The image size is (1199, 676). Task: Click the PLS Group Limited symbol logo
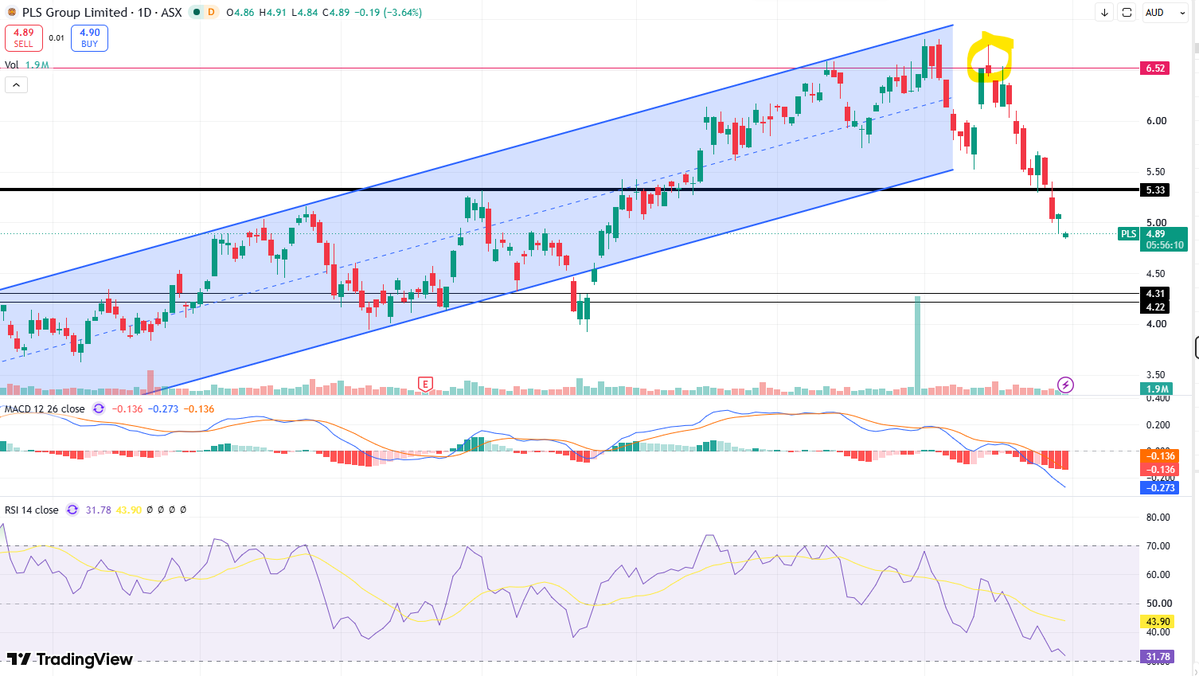11,12
